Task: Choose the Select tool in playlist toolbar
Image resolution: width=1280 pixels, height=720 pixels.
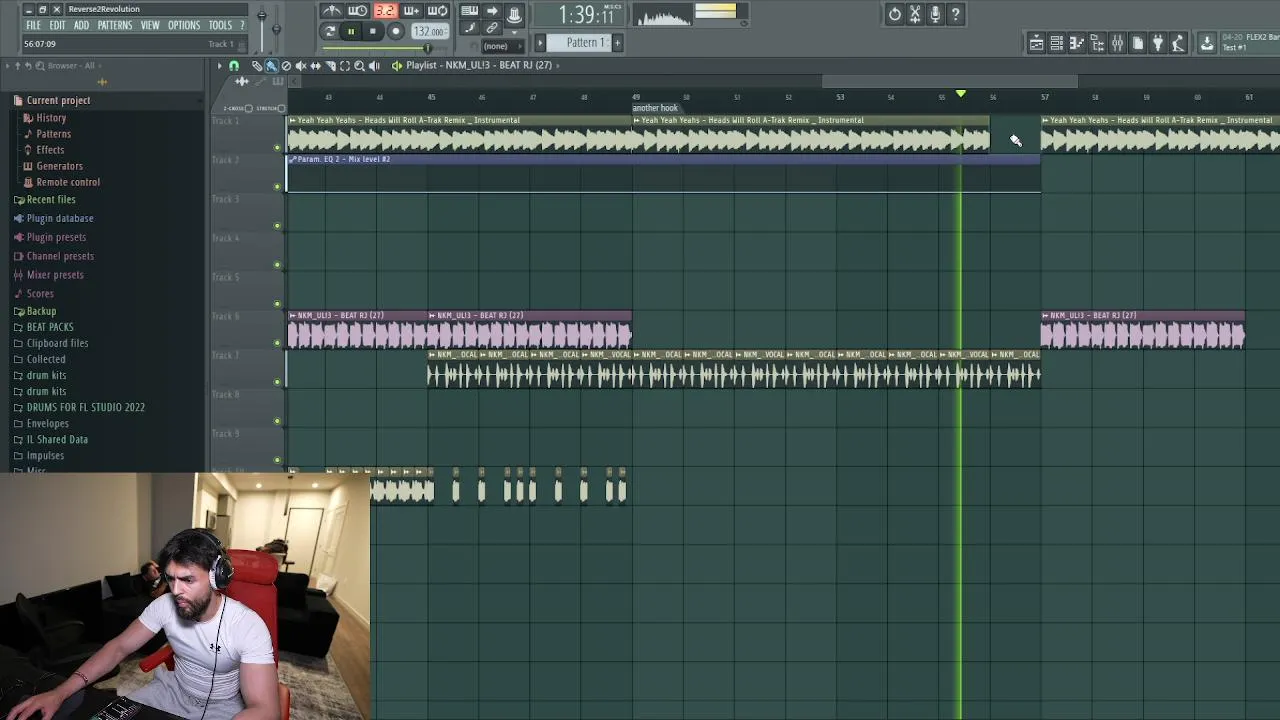Action: coord(345,65)
